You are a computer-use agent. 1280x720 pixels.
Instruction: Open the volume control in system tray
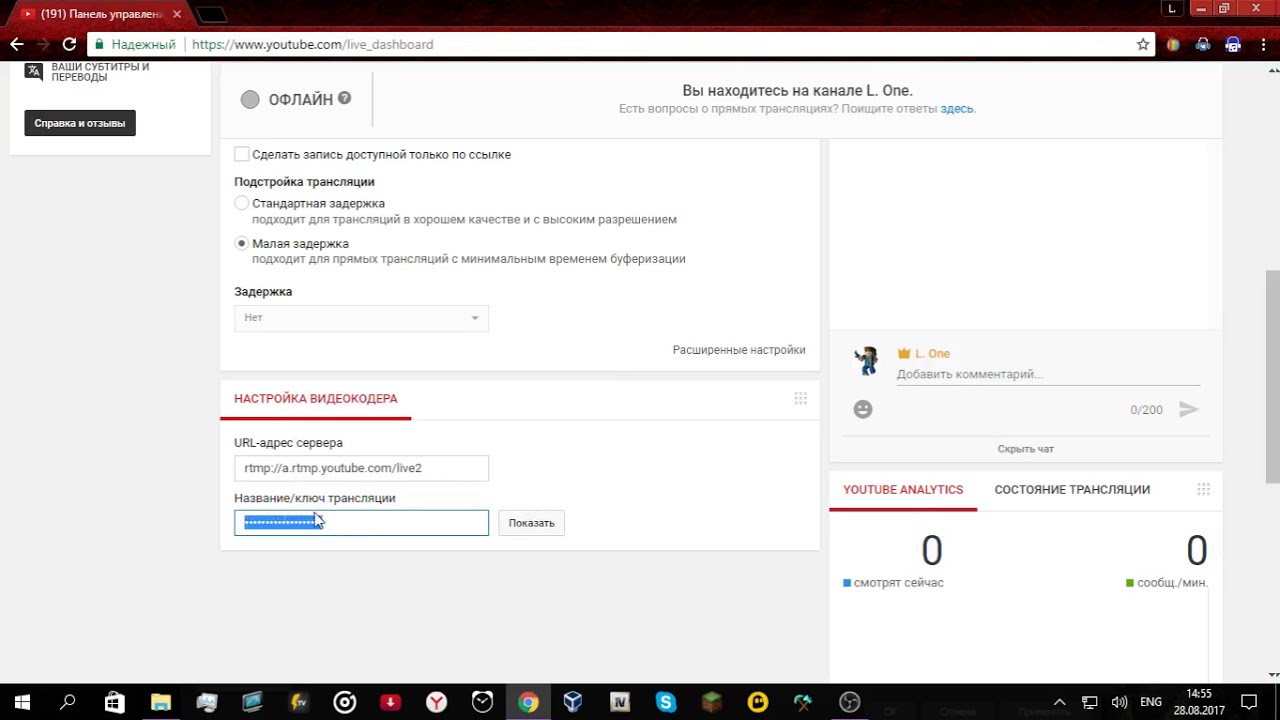coord(1119,702)
